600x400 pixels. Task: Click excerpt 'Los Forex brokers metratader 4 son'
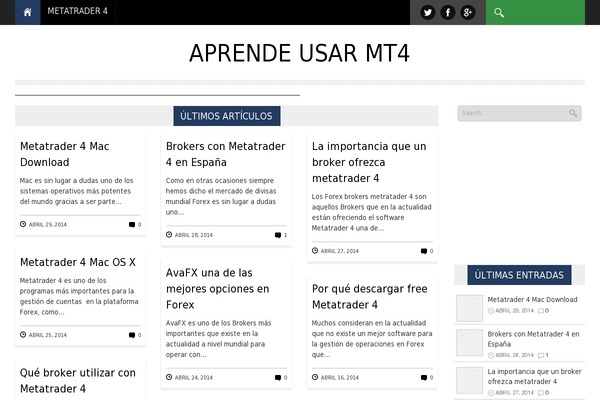(372, 212)
